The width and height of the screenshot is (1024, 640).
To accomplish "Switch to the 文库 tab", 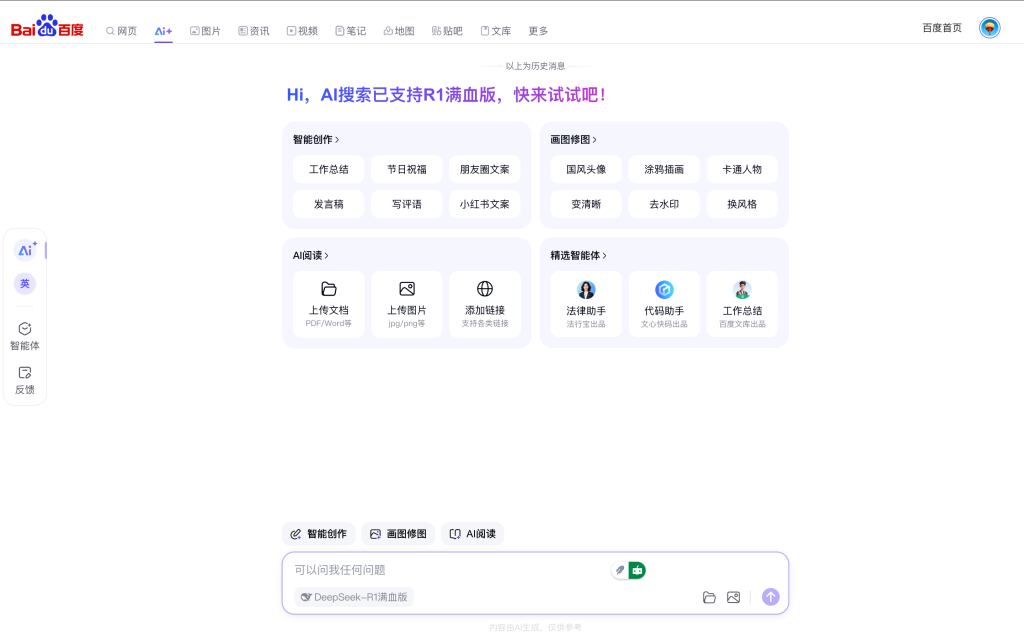I will (x=496, y=31).
